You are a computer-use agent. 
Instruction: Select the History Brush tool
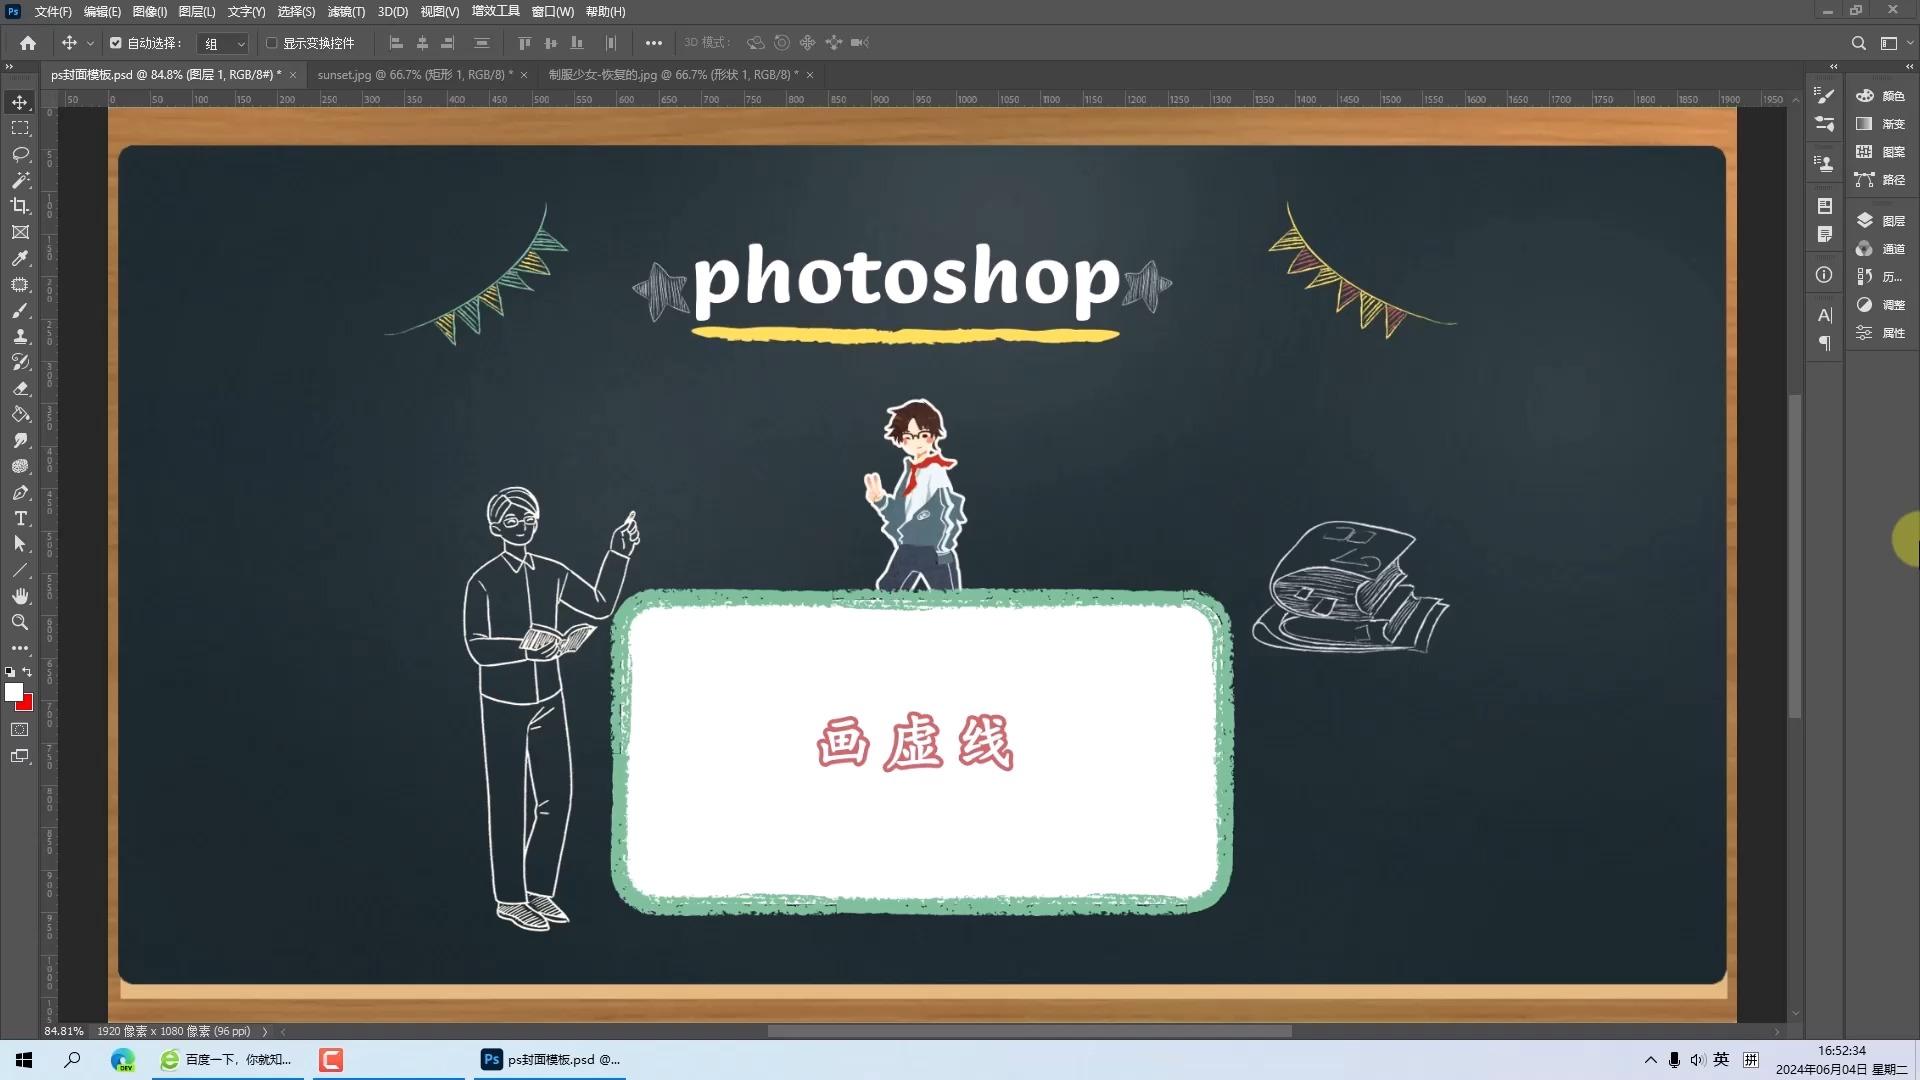[x=20, y=362]
